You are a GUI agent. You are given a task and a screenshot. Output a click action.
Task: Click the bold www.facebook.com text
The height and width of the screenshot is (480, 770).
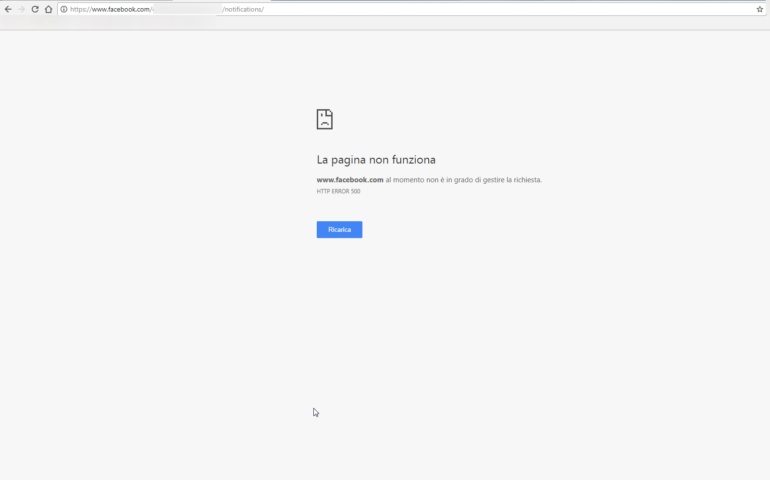(350, 180)
